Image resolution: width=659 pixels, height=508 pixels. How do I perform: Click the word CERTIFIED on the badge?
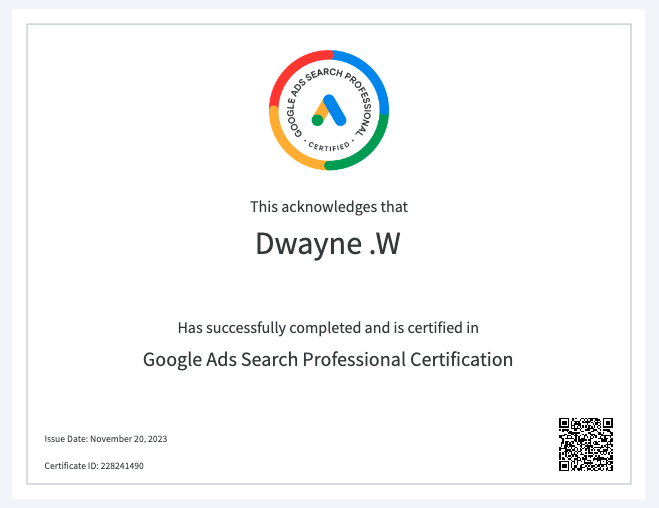(x=329, y=146)
